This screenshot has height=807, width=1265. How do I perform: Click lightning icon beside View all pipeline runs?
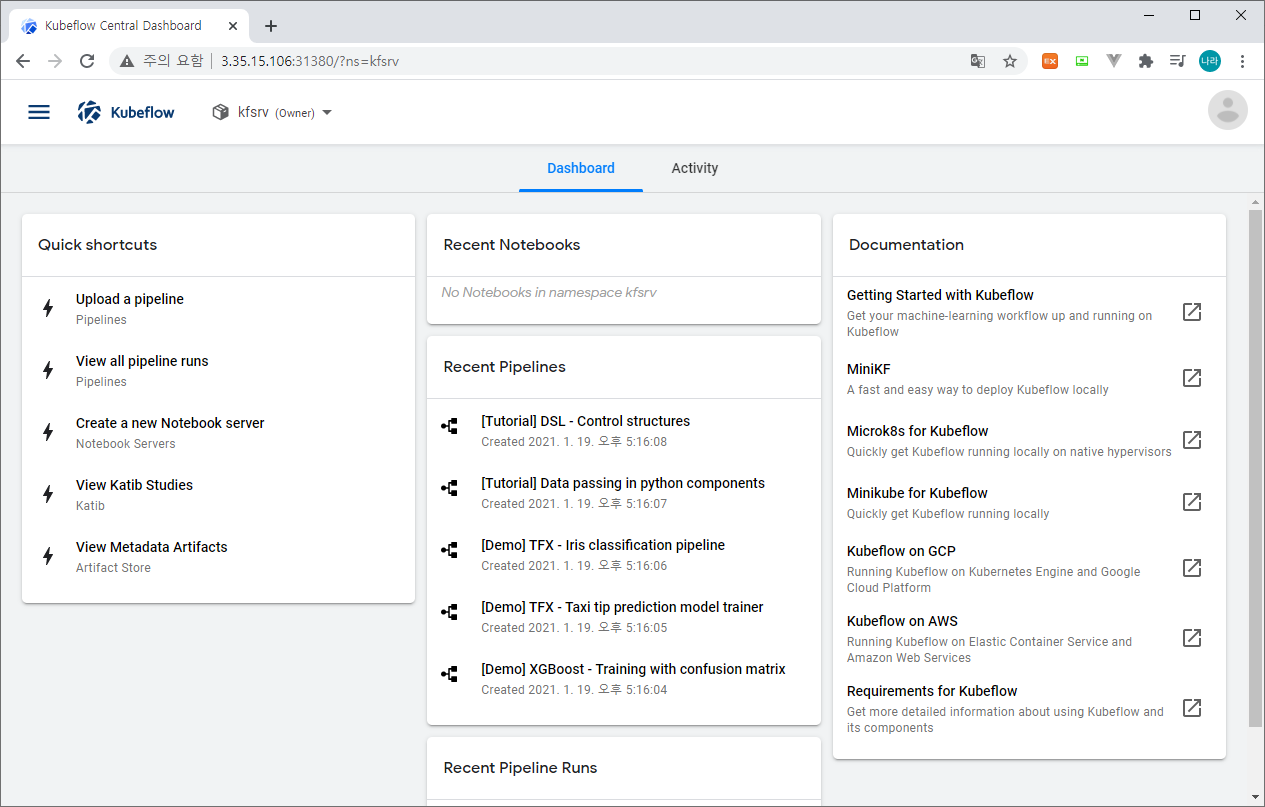pos(48,370)
